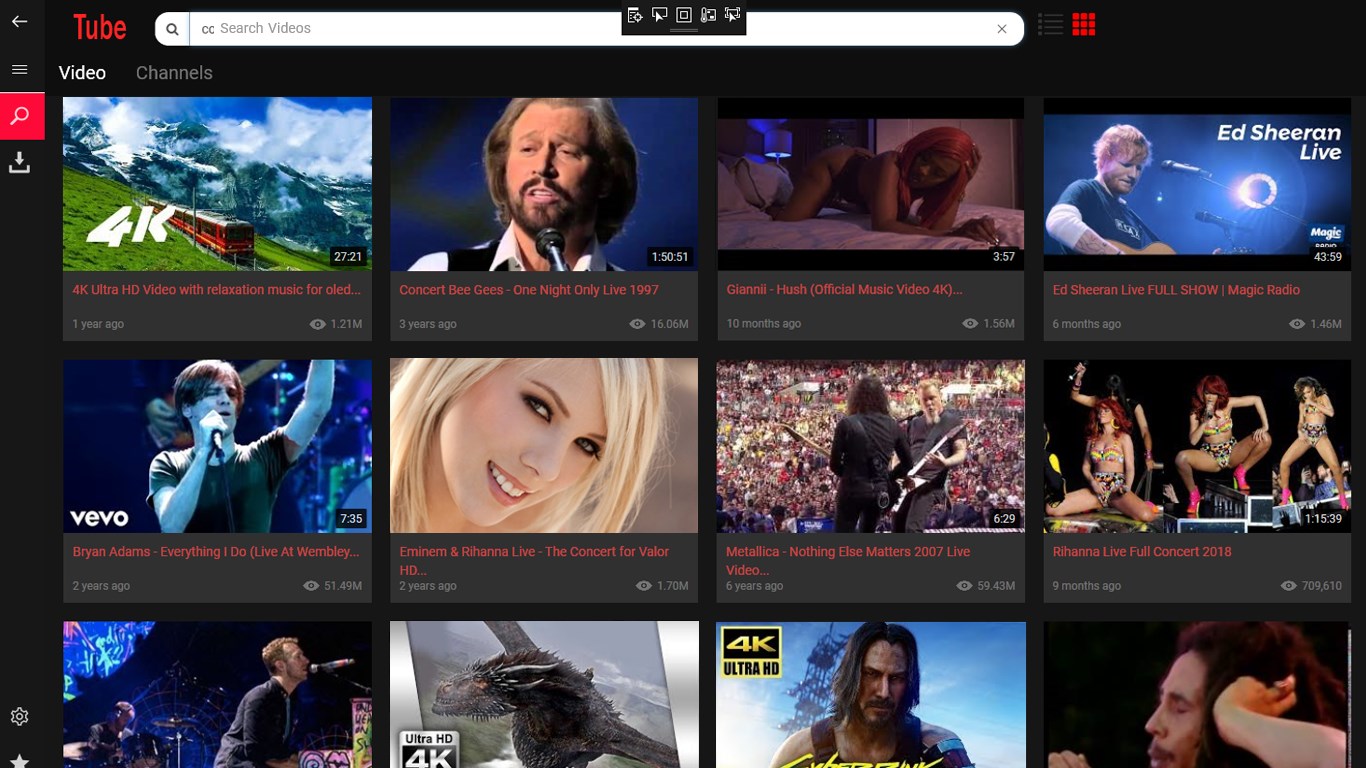The width and height of the screenshot is (1366, 768).
Task: Open the Ed Sheeran Live thumbnail
Action: (1197, 184)
